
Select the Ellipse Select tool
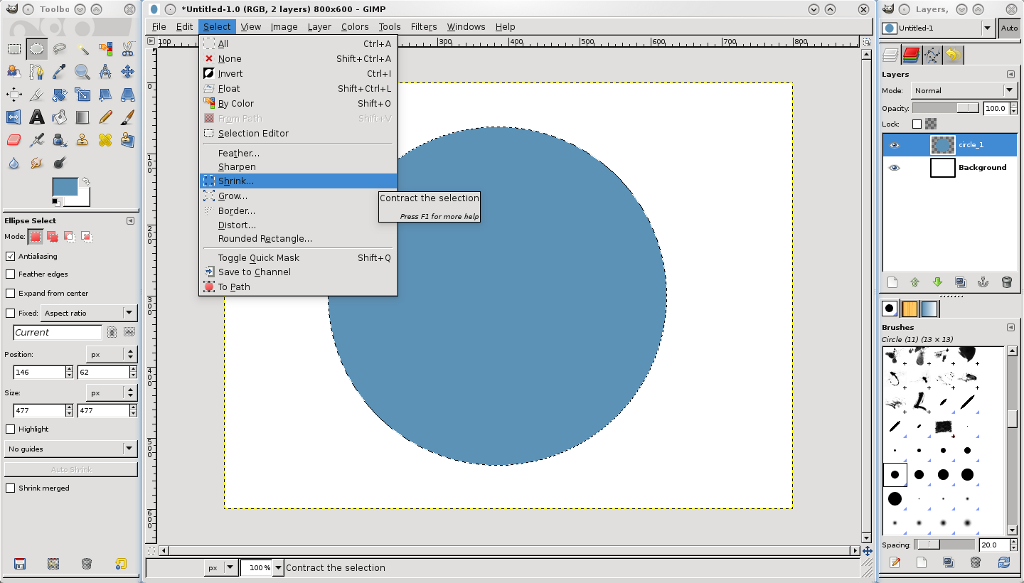point(37,49)
